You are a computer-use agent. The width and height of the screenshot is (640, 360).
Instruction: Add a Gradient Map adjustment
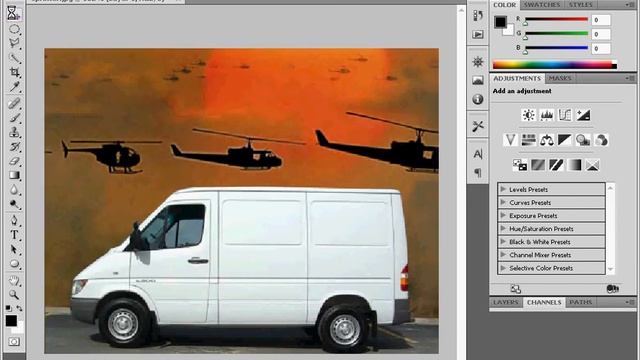pyautogui.click(x=574, y=165)
